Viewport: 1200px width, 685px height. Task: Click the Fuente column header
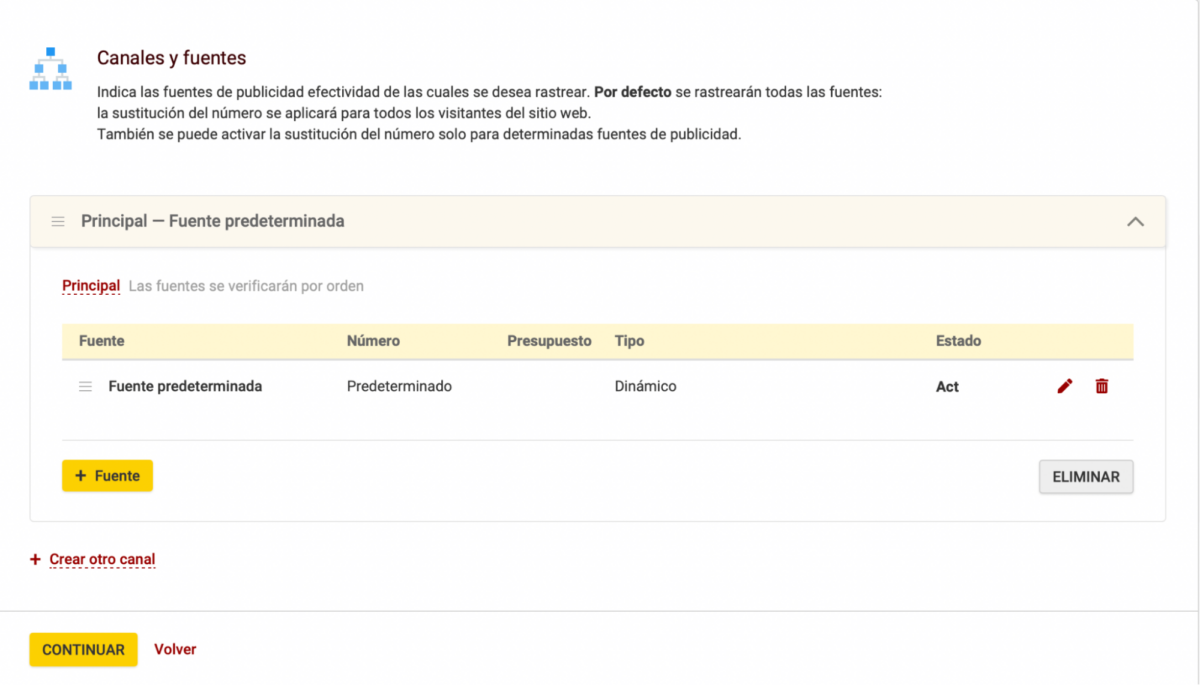[101, 341]
